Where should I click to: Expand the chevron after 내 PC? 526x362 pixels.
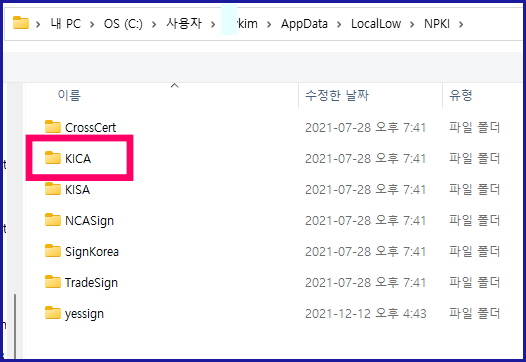92,24
